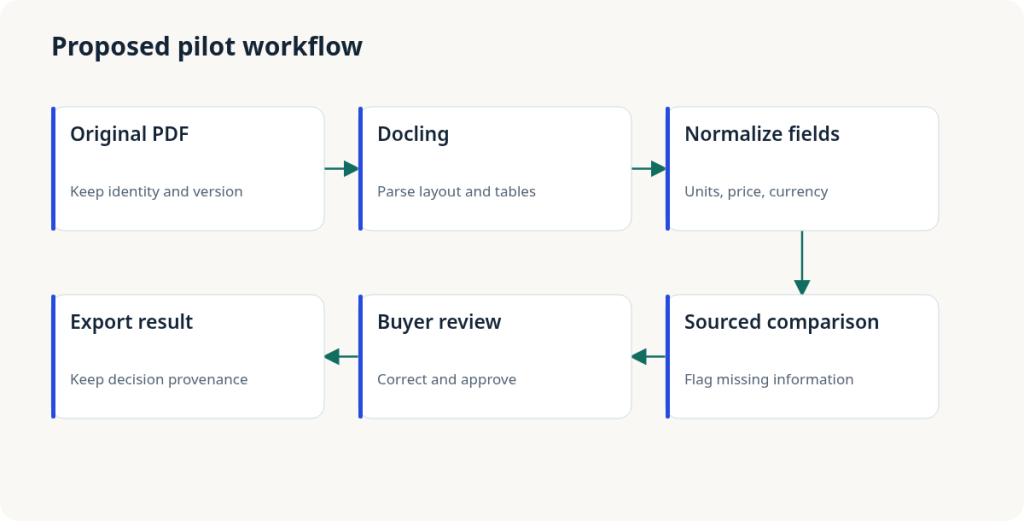This screenshot has height=521, width=1024.
Task: Select the 'Export result' card title
Action: [x=131, y=322]
